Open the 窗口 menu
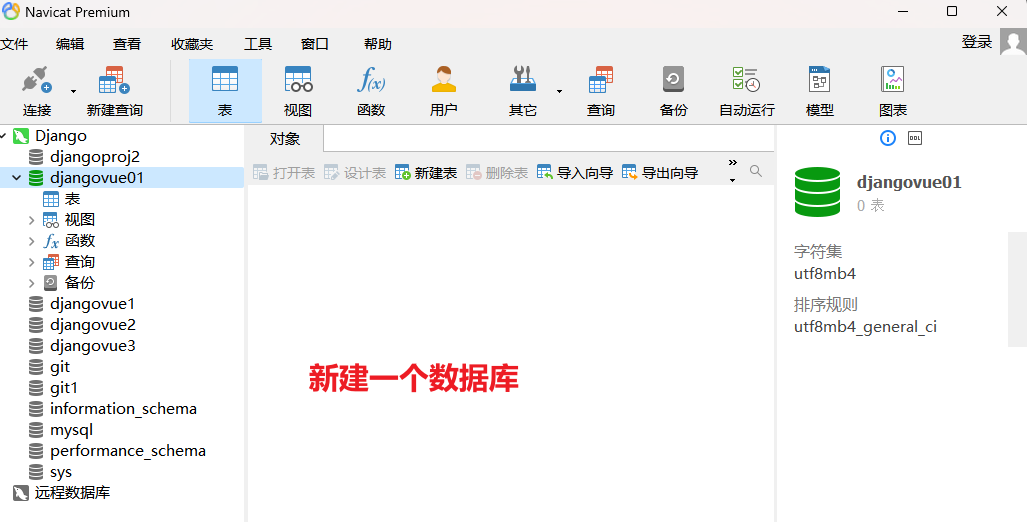1027x522 pixels. click(314, 44)
